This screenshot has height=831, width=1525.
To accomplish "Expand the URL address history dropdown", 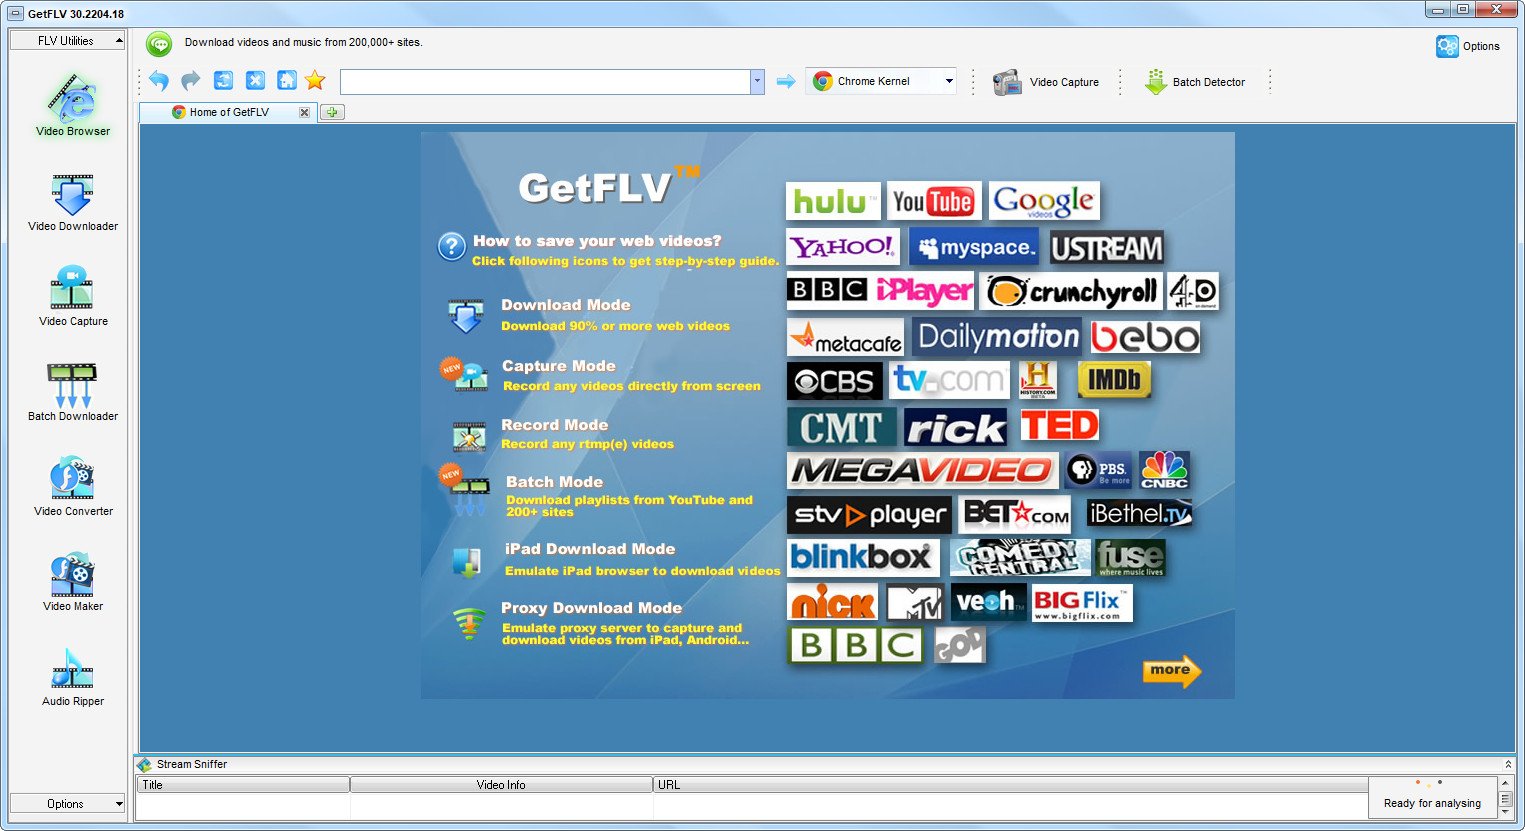I will pyautogui.click(x=757, y=82).
